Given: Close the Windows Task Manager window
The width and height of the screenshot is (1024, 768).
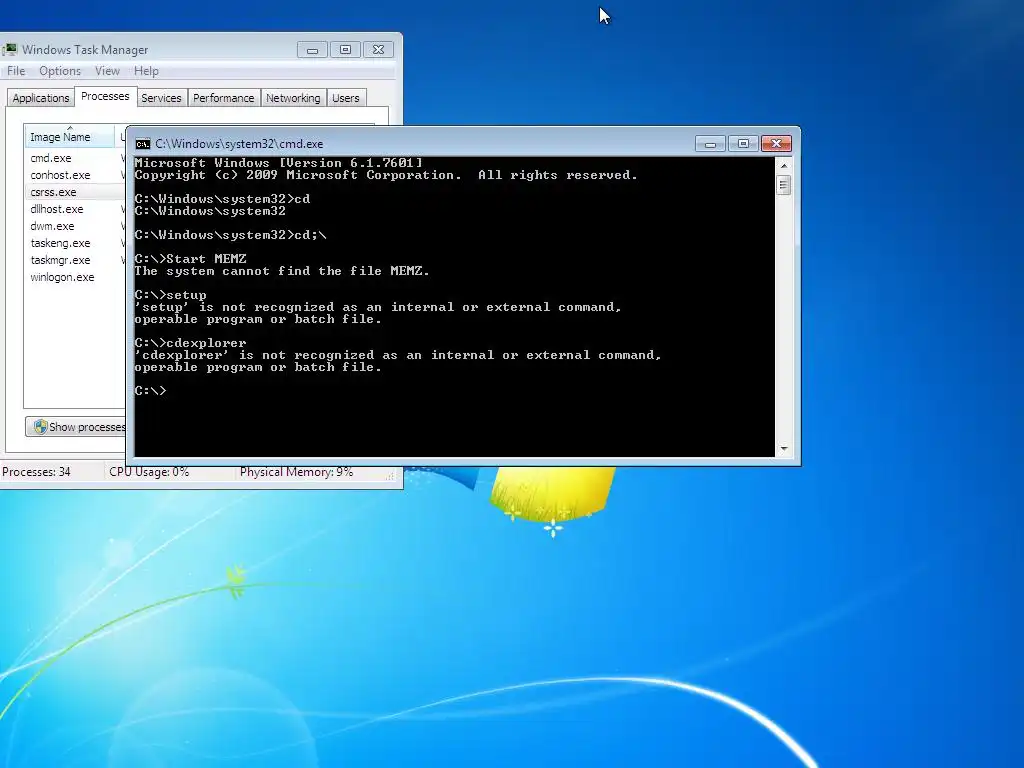Looking at the screenshot, I should tap(379, 50).
